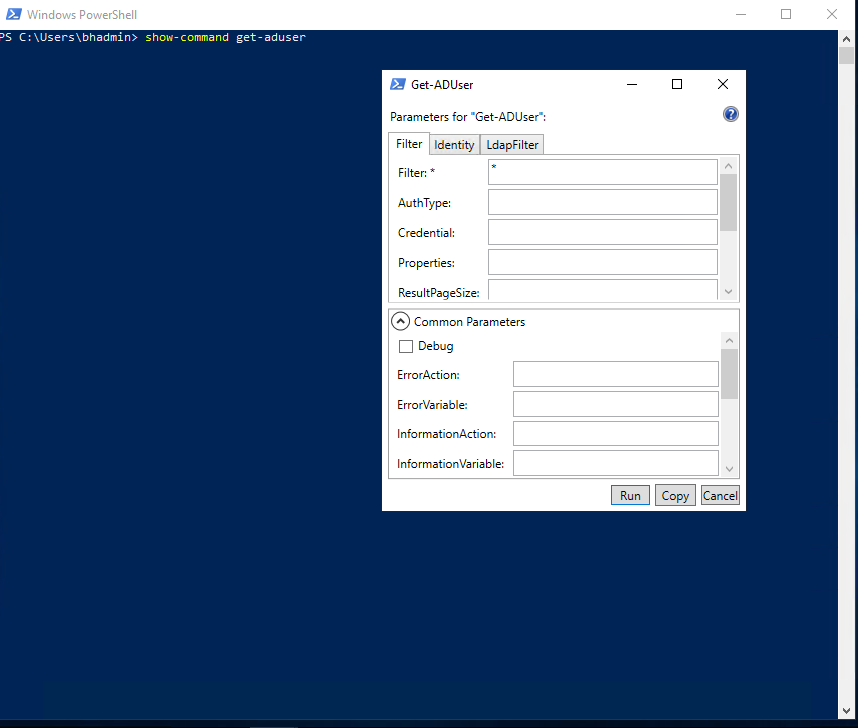Viewport: 858px width, 728px height.
Task: Click scroll-up arrow of the PowerShell window
Action: point(847,39)
